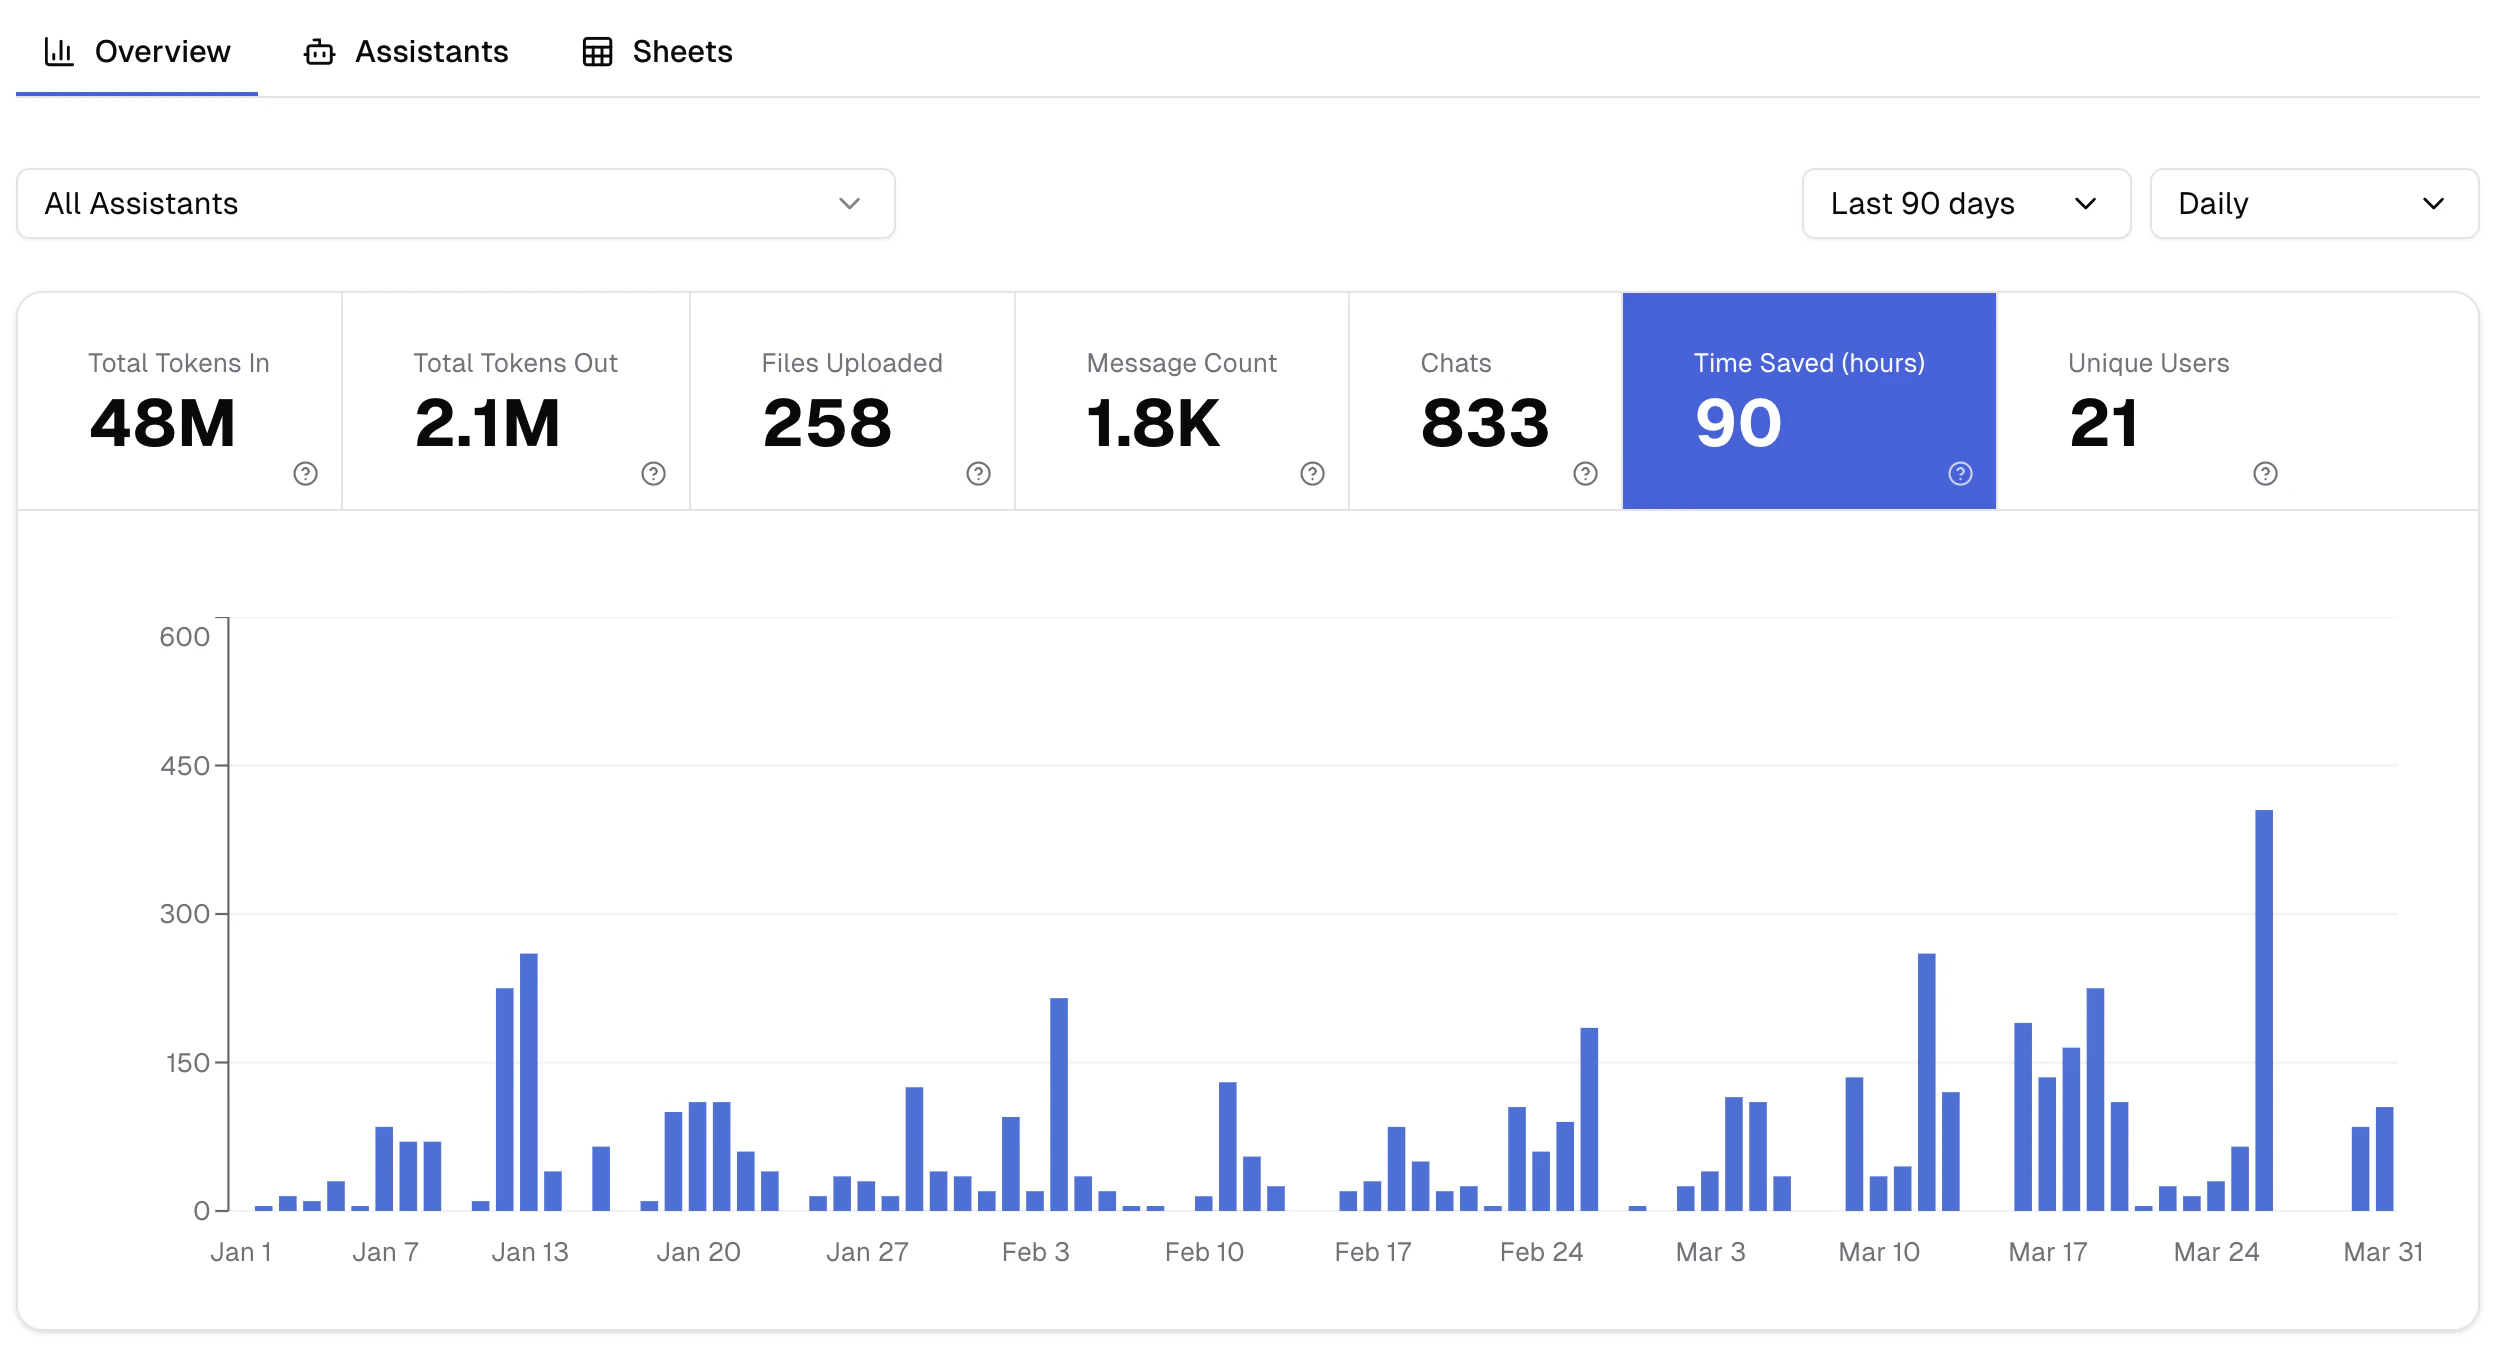Viewport: 2494px width, 1348px height.
Task: Click the help icon on Message Count card
Action: coord(1312,473)
